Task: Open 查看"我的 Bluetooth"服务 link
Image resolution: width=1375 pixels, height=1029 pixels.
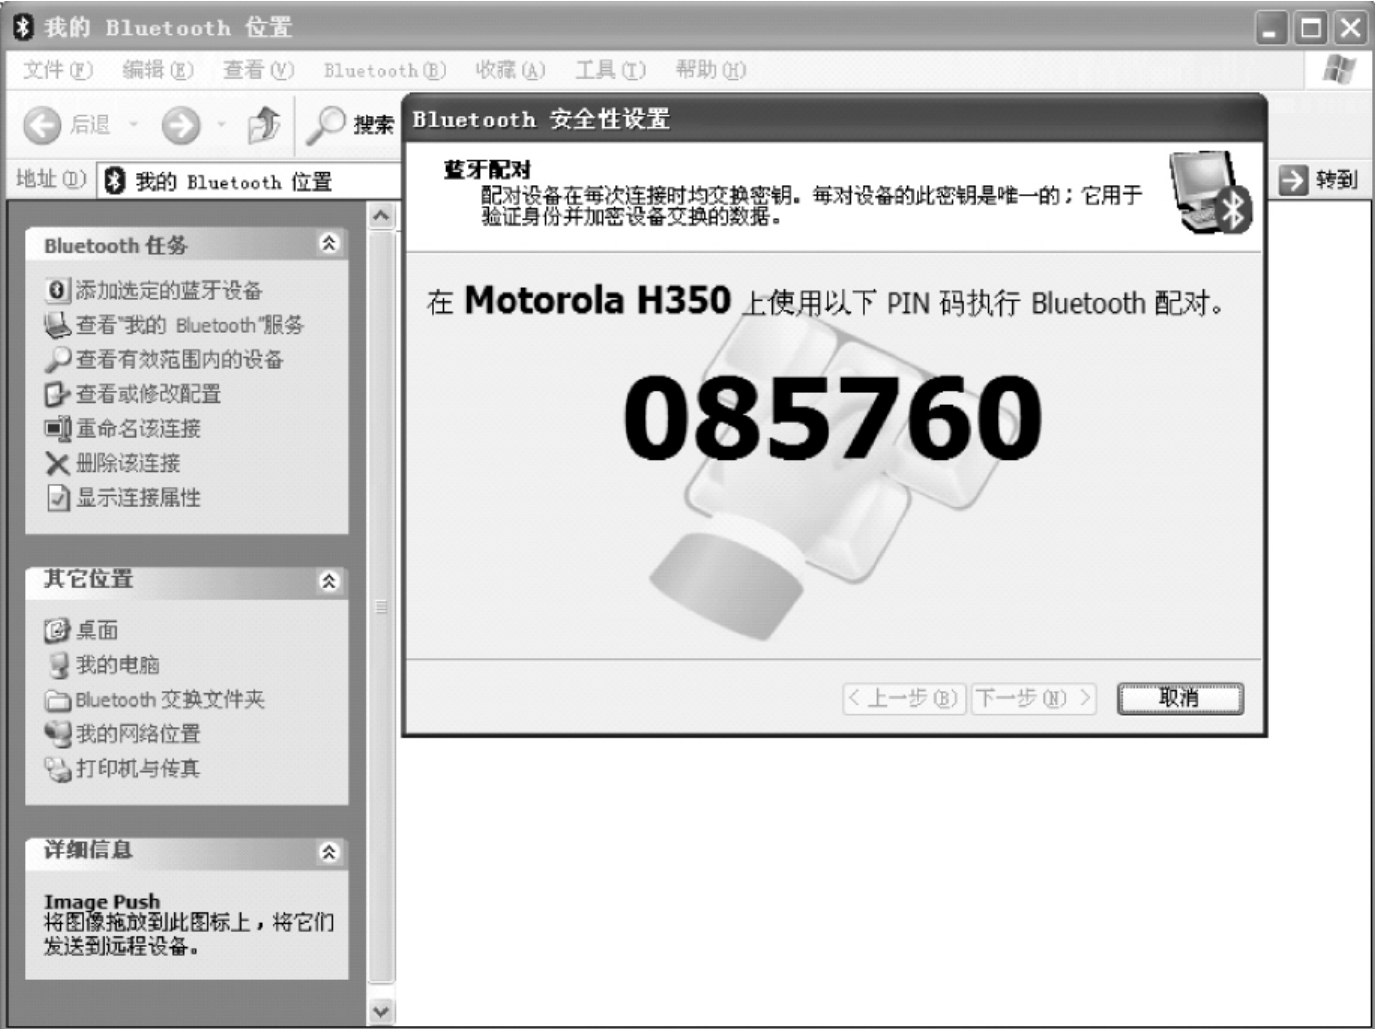Action: 190,325
